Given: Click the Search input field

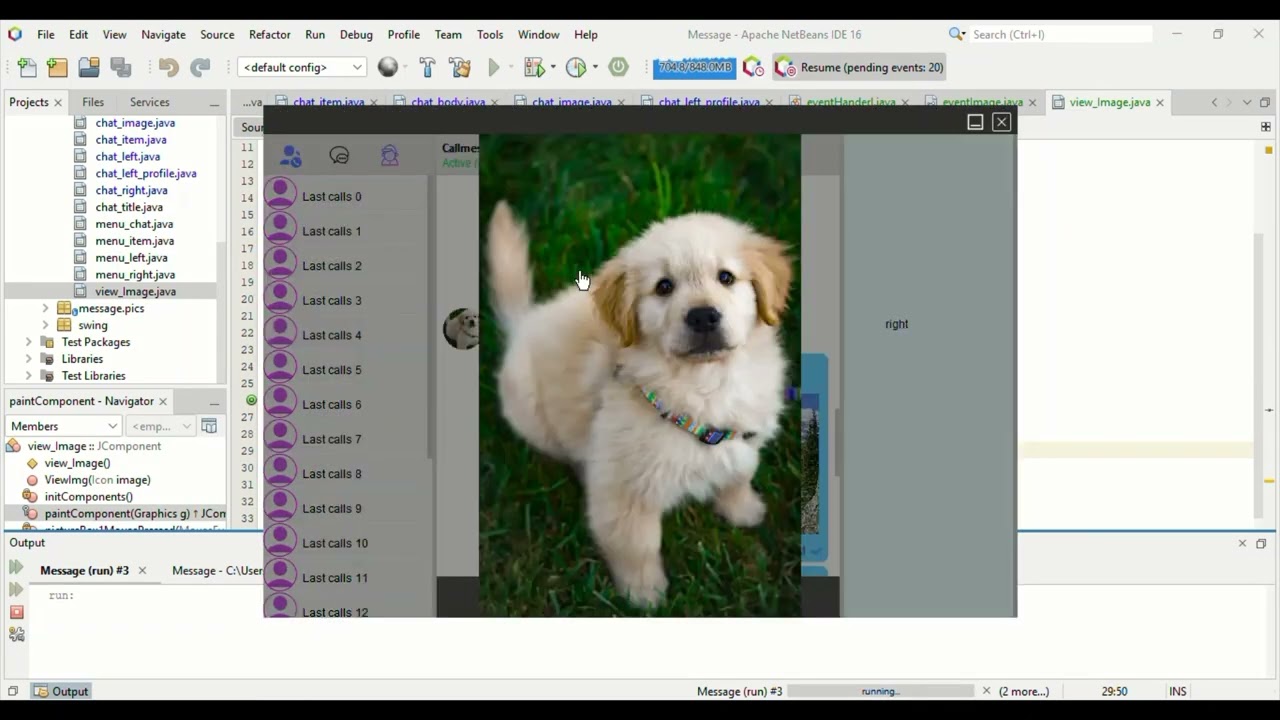Looking at the screenshot, I should coord(1060,34).
